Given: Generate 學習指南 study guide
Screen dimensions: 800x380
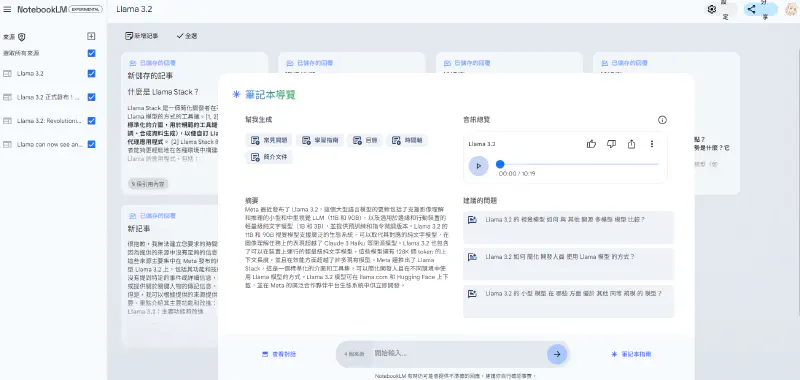Looking at the screenshot, I should [319, 140].
